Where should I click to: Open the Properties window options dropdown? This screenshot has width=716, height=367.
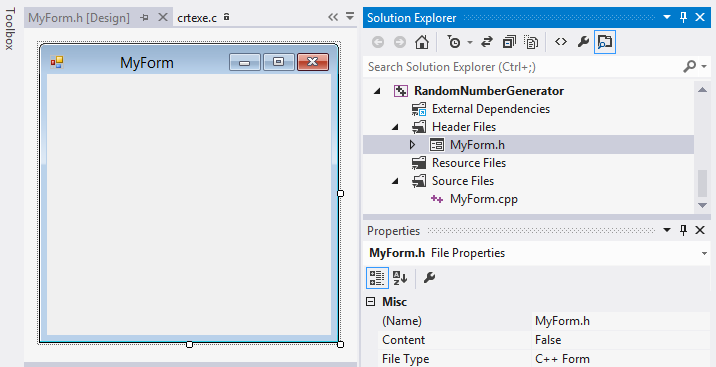coord(667,230)
